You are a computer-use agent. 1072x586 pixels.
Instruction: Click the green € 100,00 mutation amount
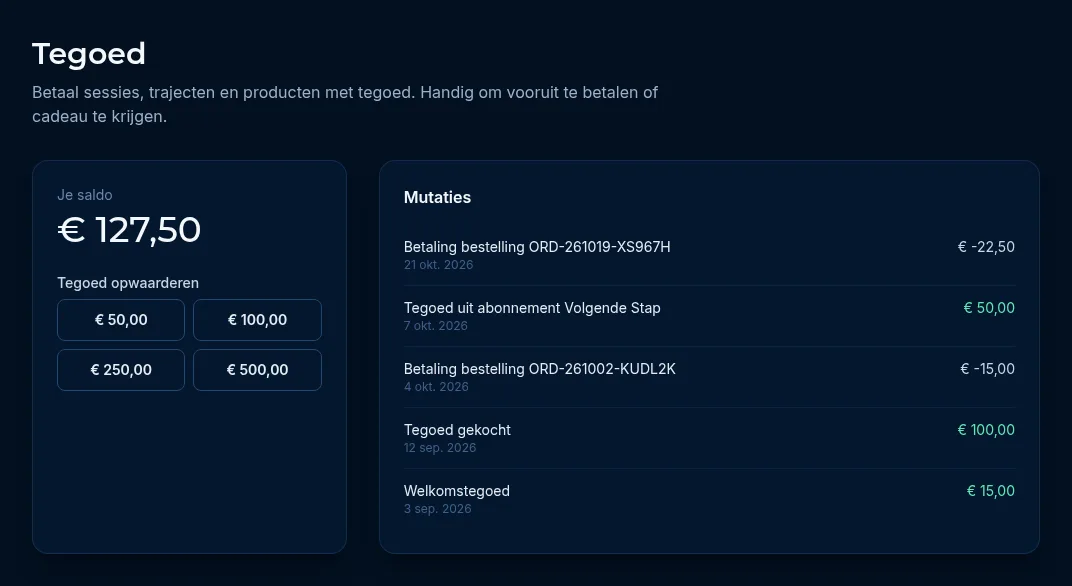[986, 429]
